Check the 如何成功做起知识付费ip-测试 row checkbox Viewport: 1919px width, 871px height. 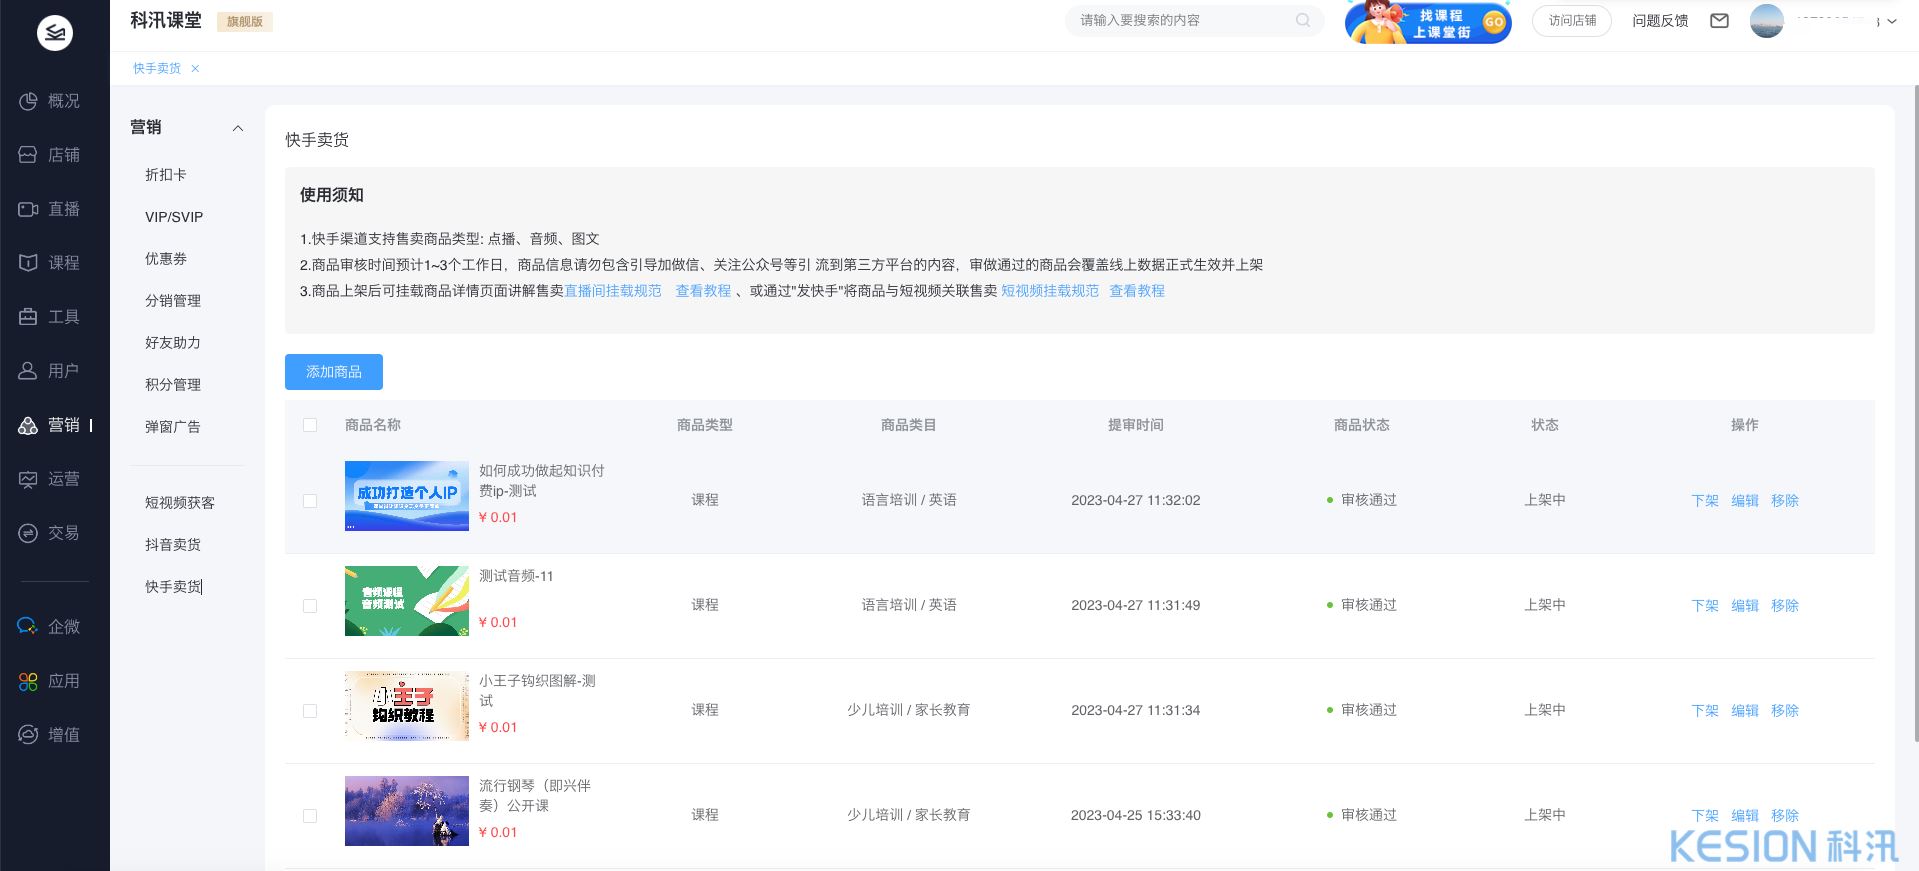(x=310, y=501)
